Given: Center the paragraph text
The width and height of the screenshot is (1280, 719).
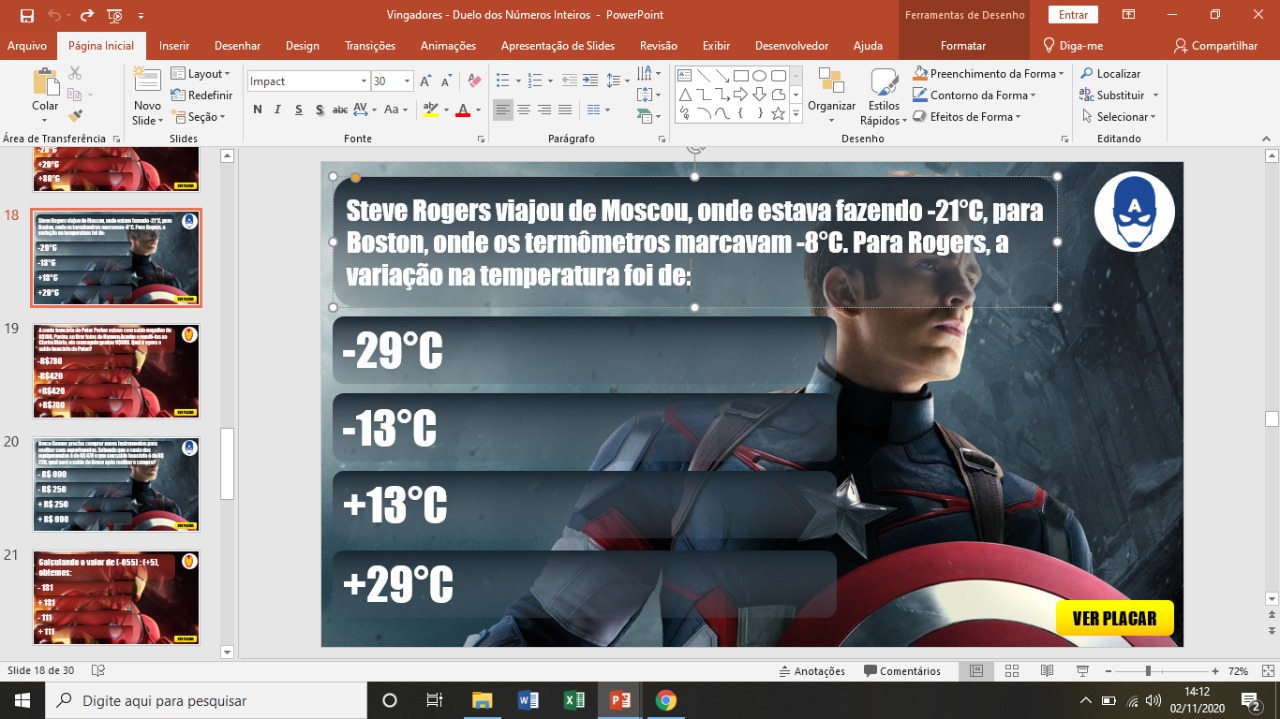Looking at the screenshot, I should (524, 110).
